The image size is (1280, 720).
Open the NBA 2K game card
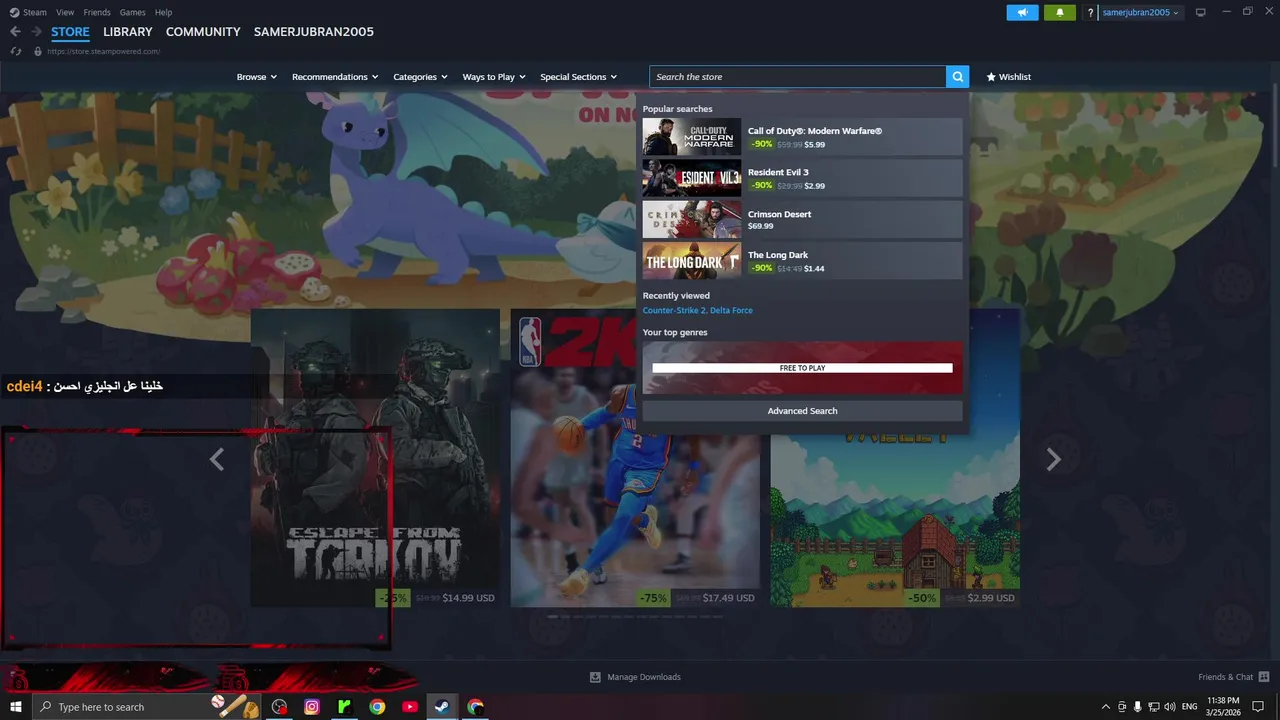click(x=635, y=458)
